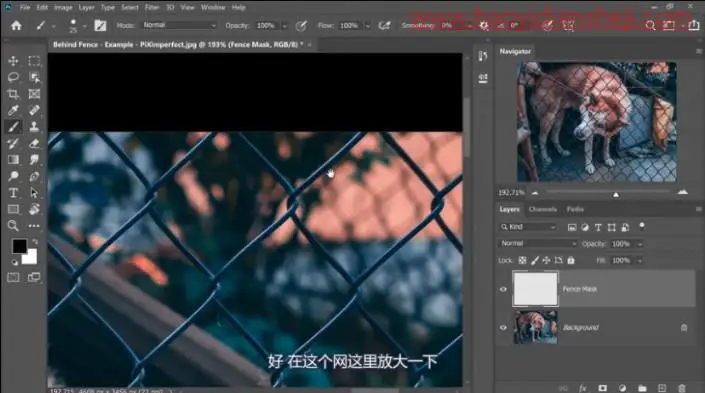Open the layer blend mode dropdown
This screenshot has height=393, width=705.
(538, 243)
